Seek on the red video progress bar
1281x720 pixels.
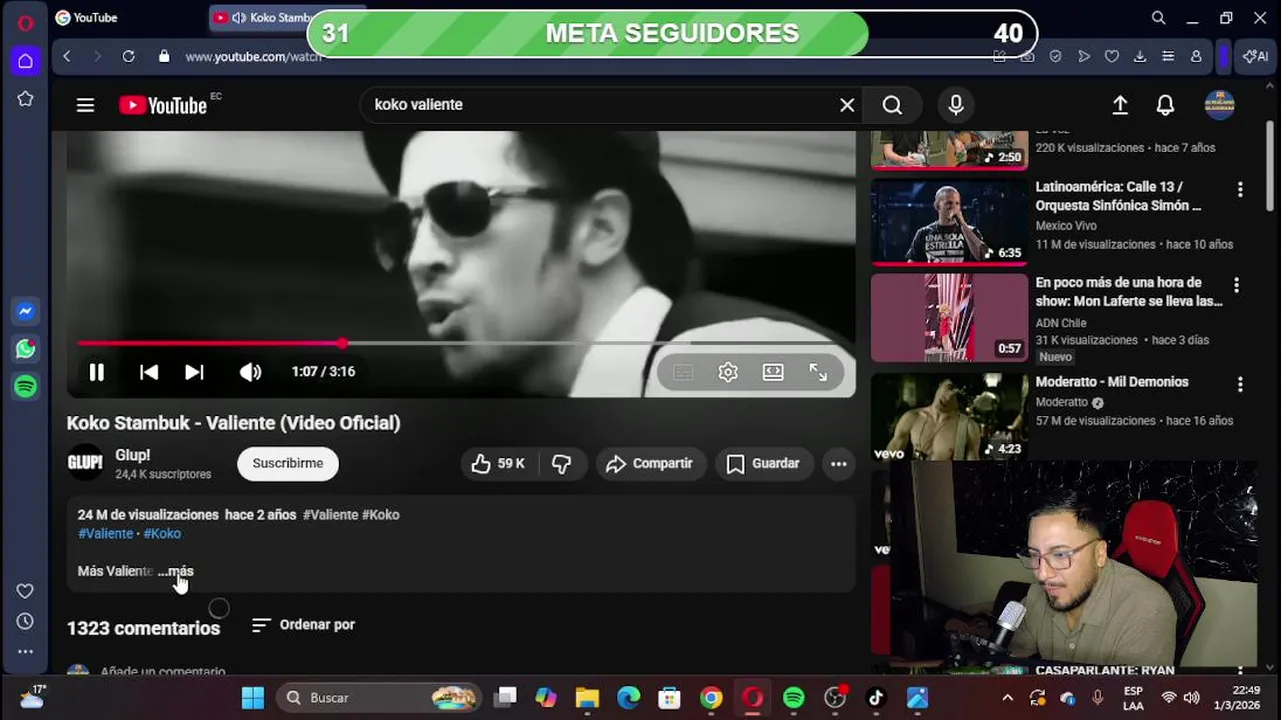[460, 343]
